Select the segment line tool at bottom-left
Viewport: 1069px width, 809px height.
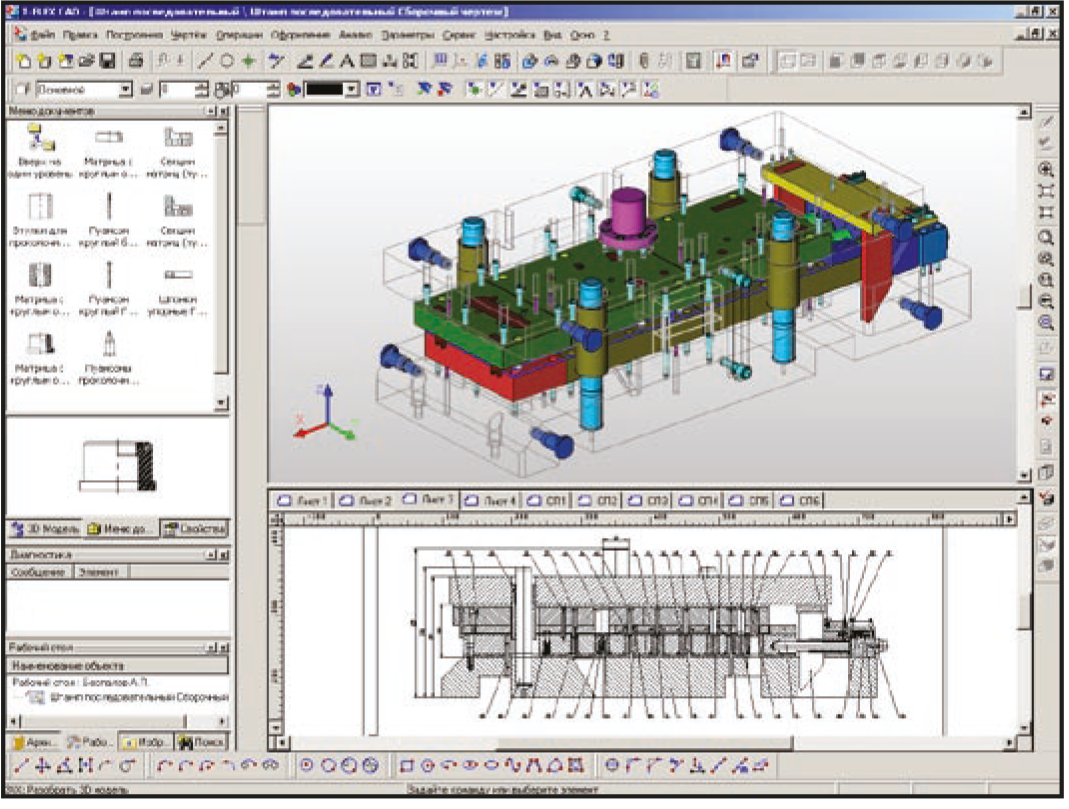click(19, 767)
